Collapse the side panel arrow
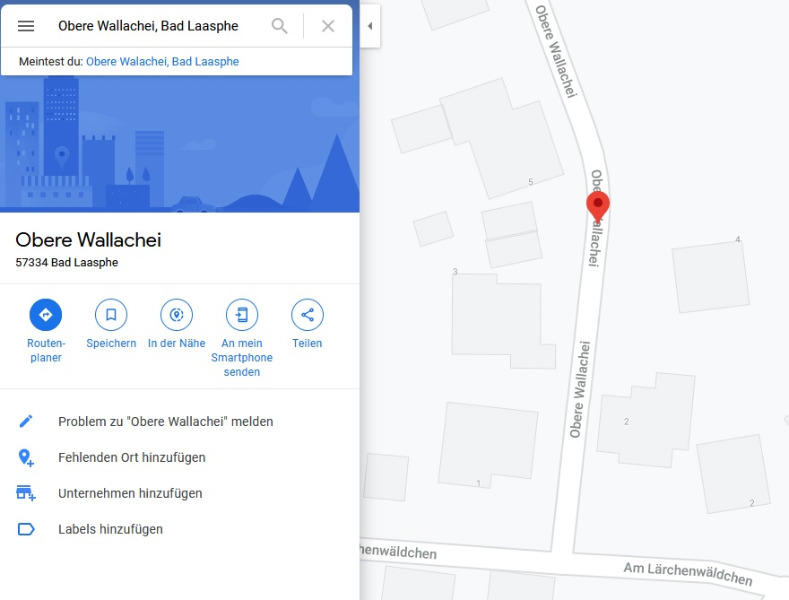This screenshot has width=789, height=600. [x=370, y=26]
